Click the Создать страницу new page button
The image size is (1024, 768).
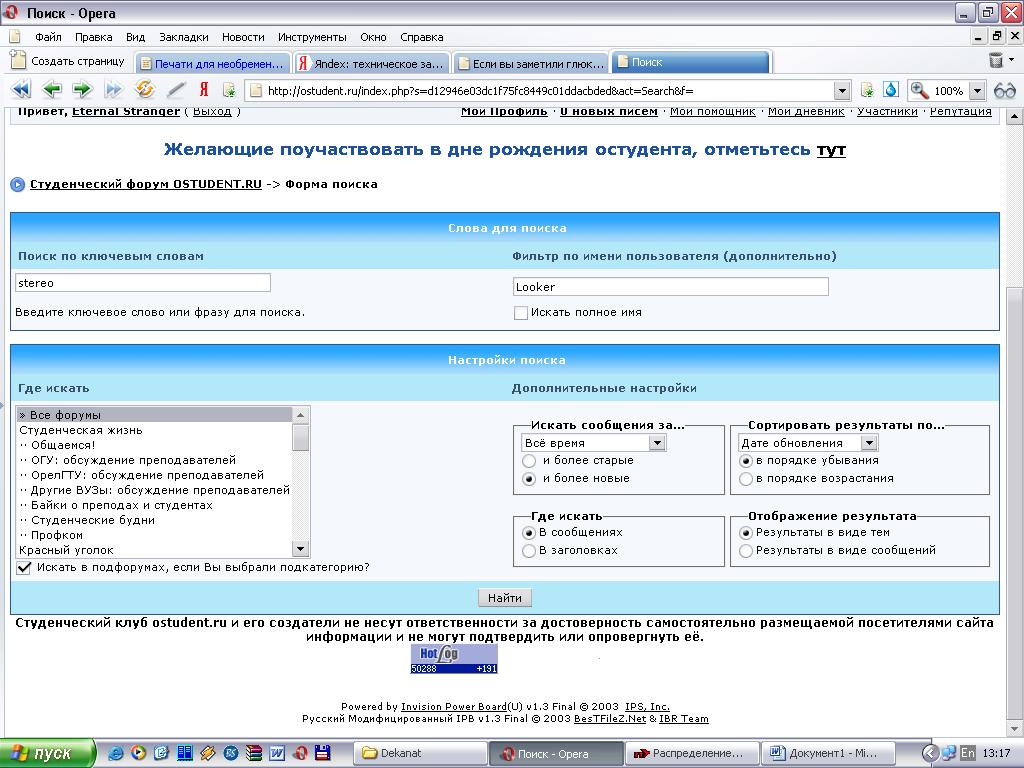coord(67,61)
